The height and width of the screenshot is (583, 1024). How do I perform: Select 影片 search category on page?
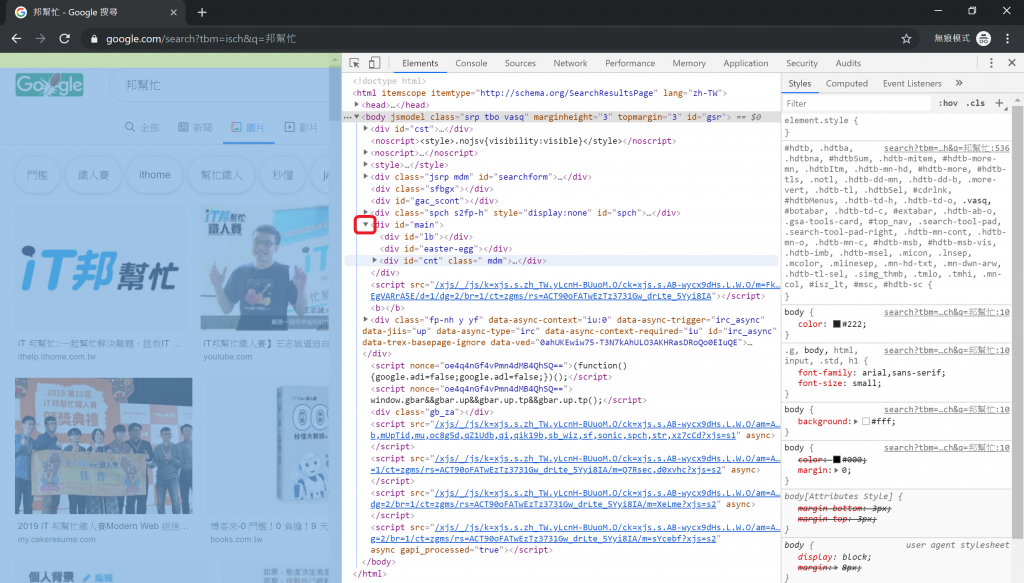[x=301, y=127]
